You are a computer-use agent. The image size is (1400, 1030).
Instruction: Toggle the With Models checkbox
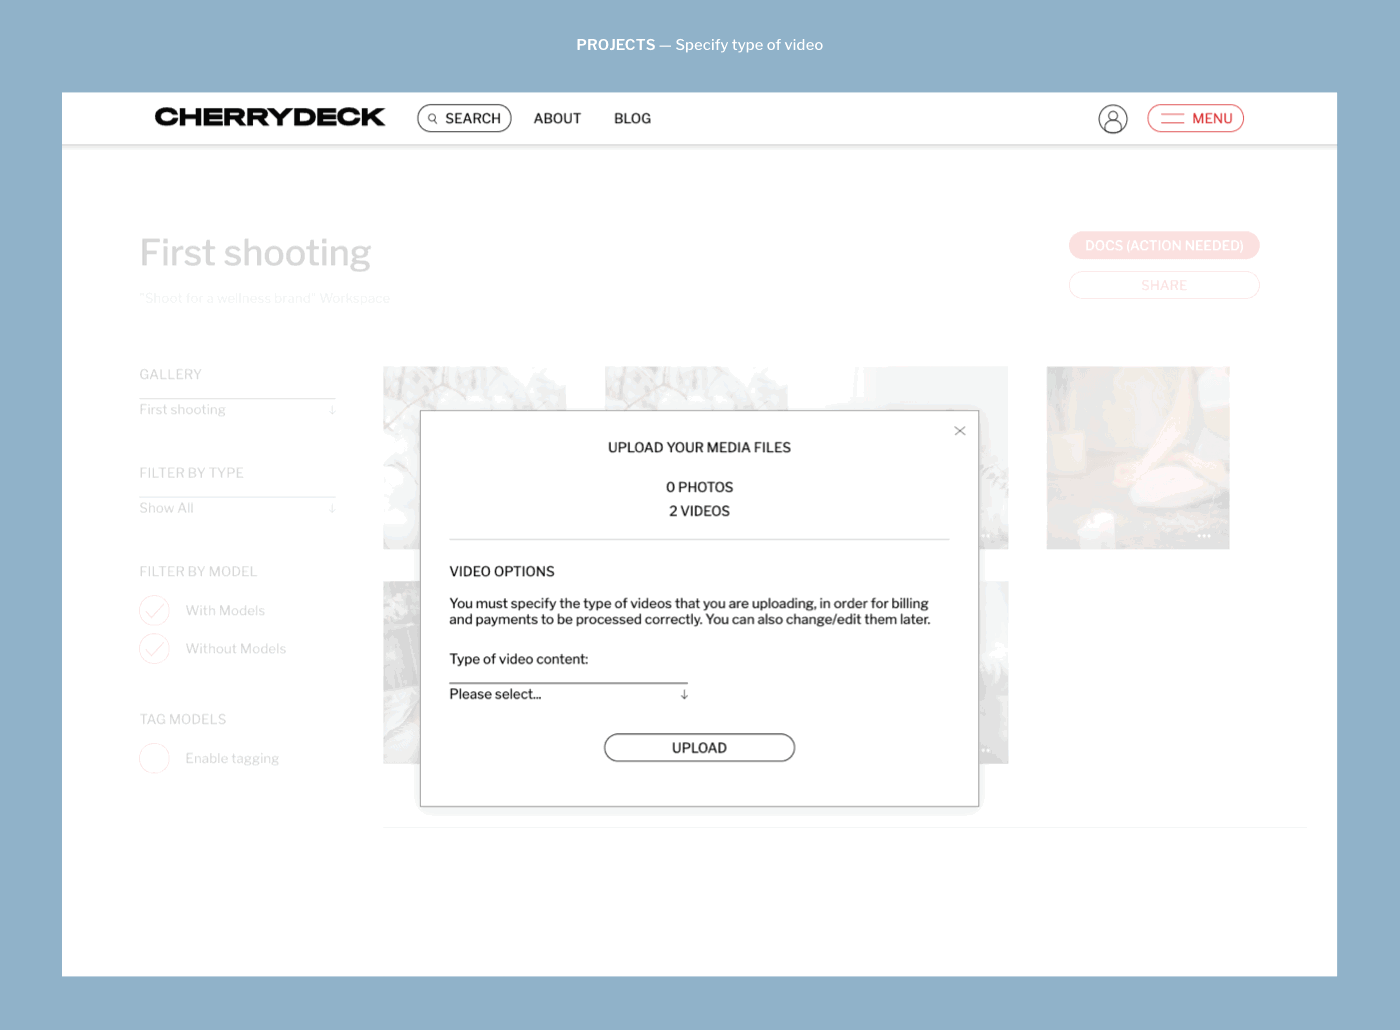coord(154,610)
